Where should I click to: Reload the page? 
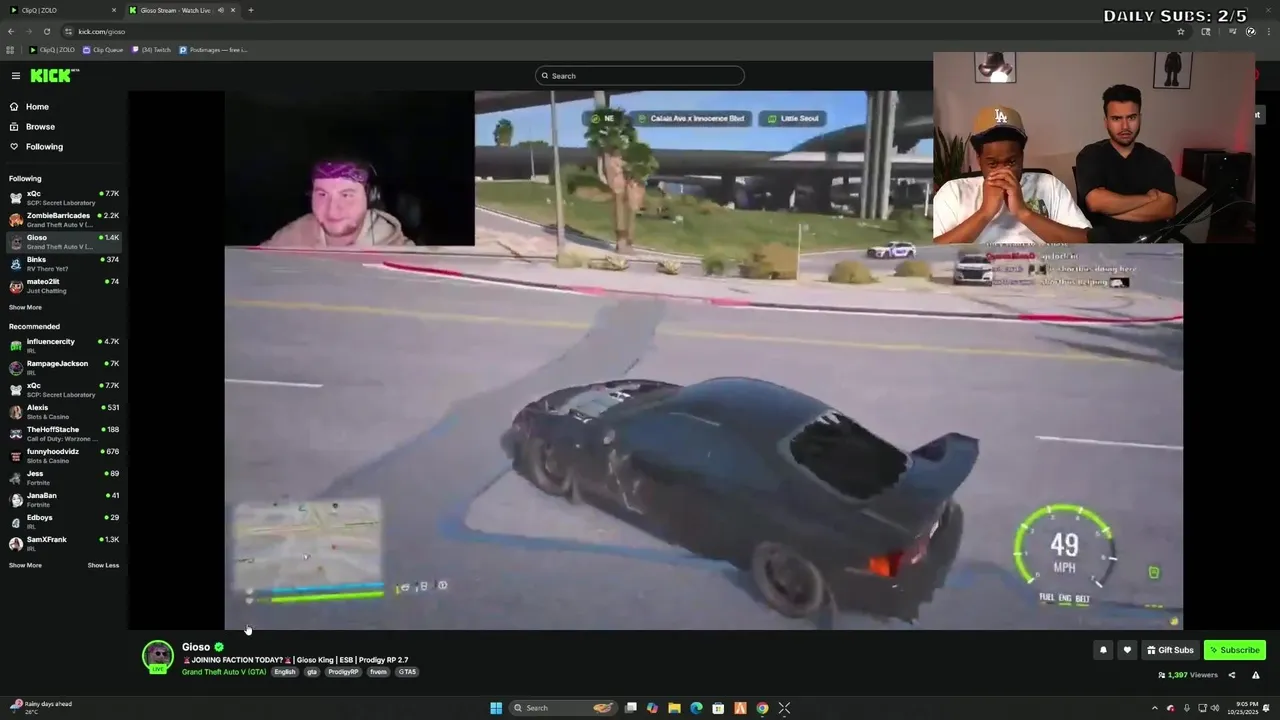click(x=46, y=31)
